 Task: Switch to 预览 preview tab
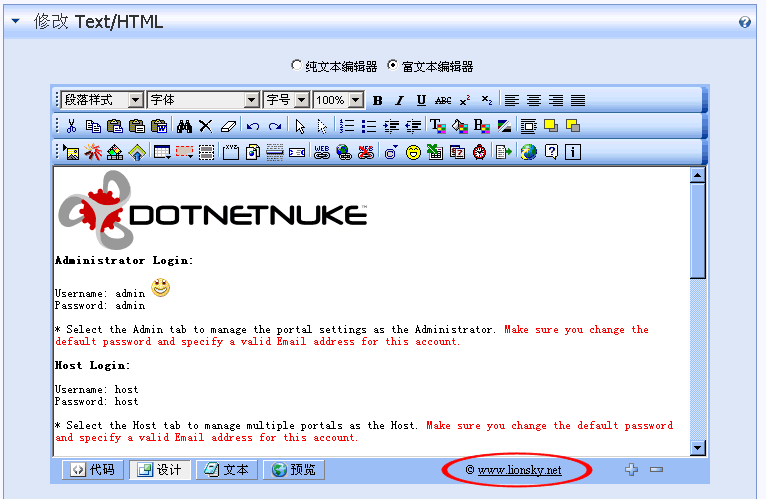[x=294, y=470]
